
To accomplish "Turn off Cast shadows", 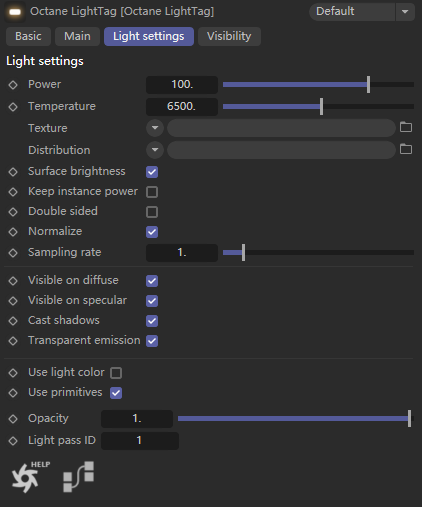I will tap(152, 321).
